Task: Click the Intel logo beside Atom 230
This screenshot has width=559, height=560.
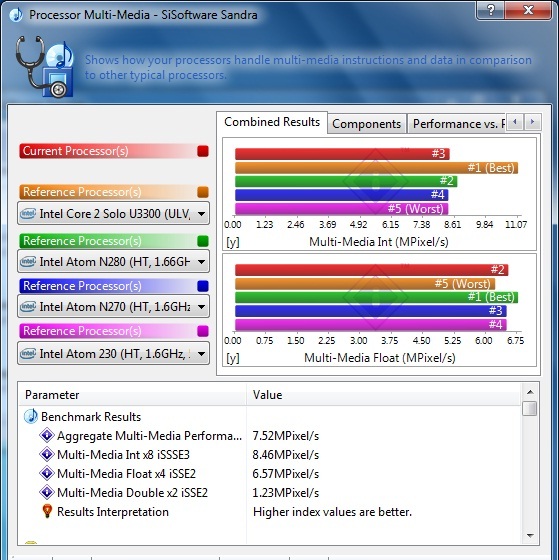Action: (28, 354)
